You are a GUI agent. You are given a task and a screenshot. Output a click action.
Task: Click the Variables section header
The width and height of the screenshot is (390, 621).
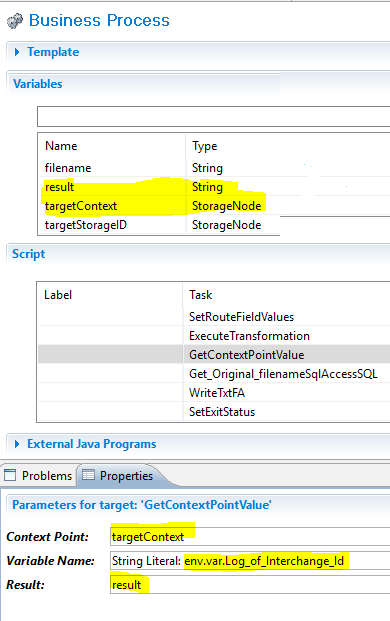point(38,84)
